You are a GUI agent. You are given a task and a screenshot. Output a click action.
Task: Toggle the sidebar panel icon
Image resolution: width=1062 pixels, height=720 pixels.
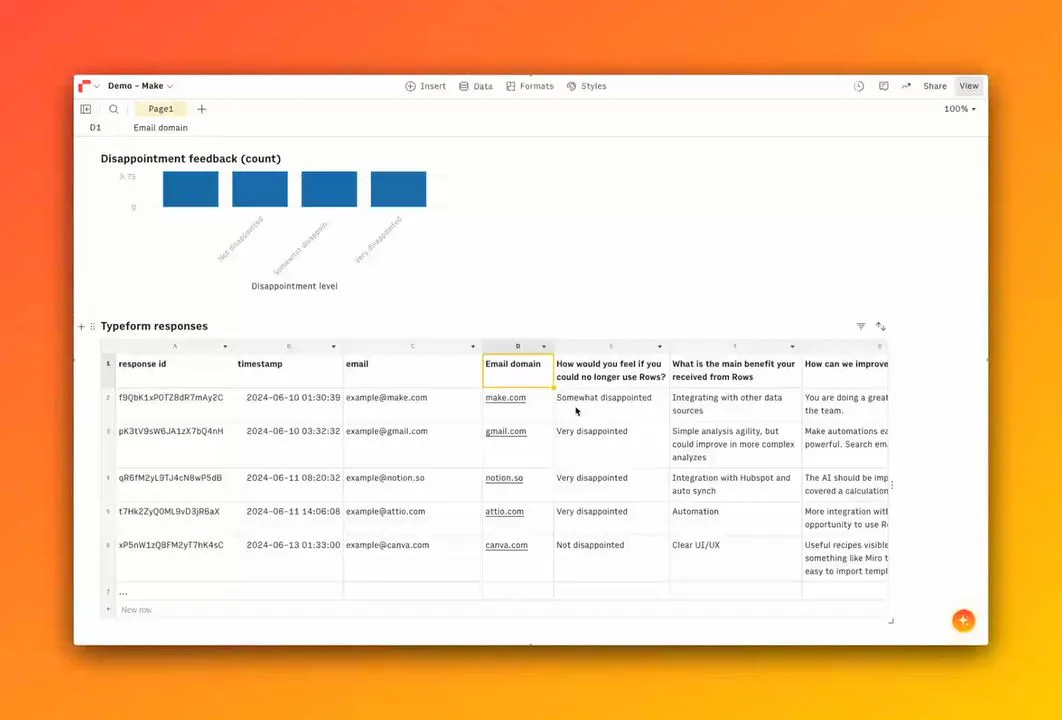pyautogui.click(x=86, y=109)
